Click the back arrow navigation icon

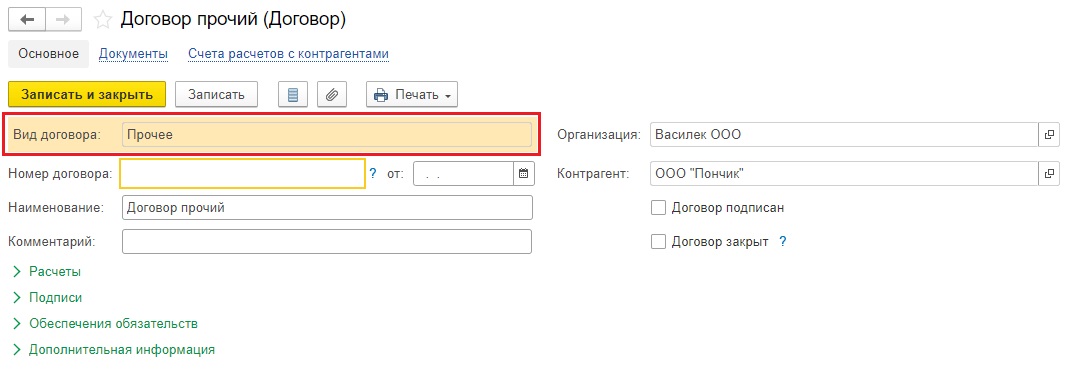point(27,19)
